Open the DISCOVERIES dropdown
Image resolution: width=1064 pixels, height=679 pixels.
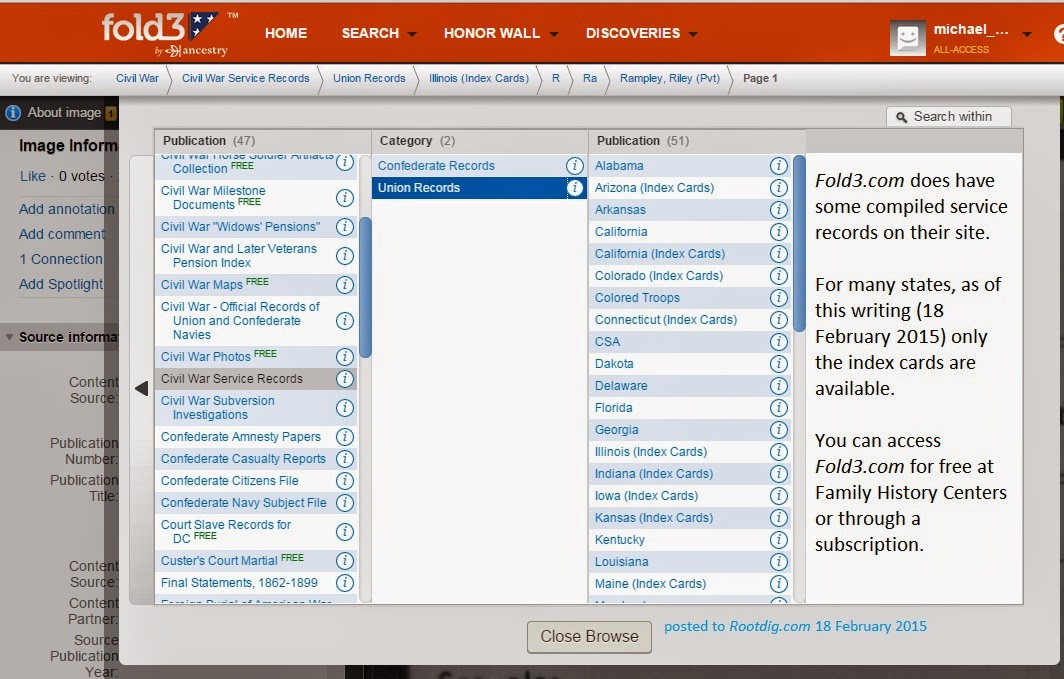[x=641, y=33]
